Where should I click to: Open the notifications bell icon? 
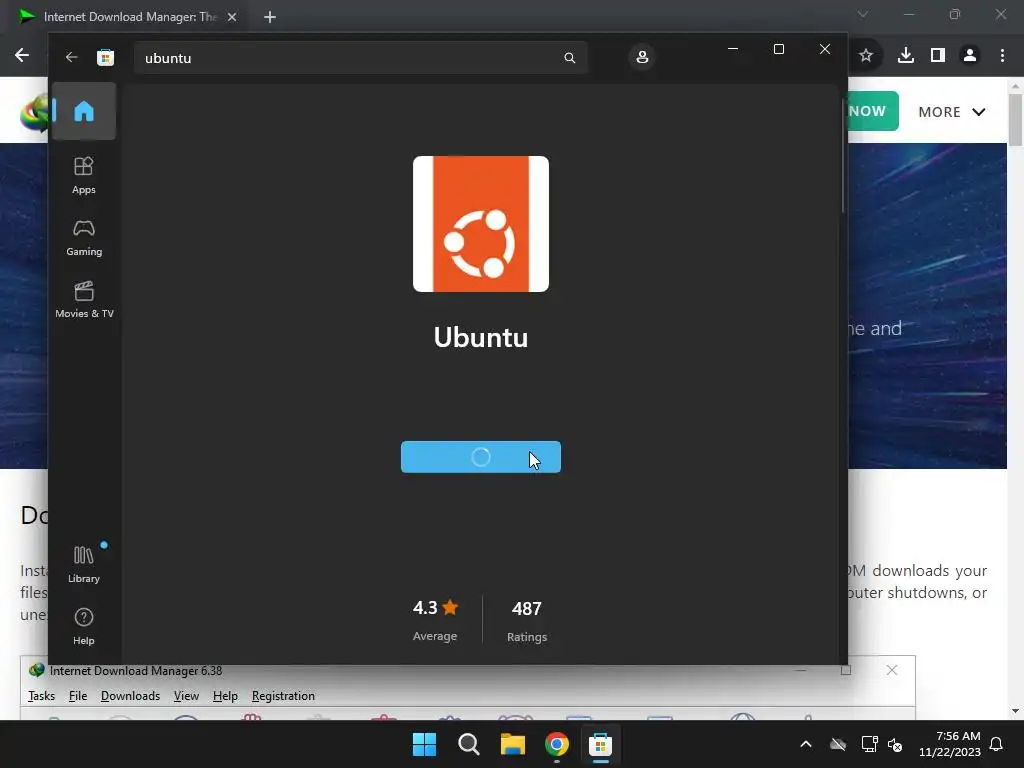tap(997, 744)
